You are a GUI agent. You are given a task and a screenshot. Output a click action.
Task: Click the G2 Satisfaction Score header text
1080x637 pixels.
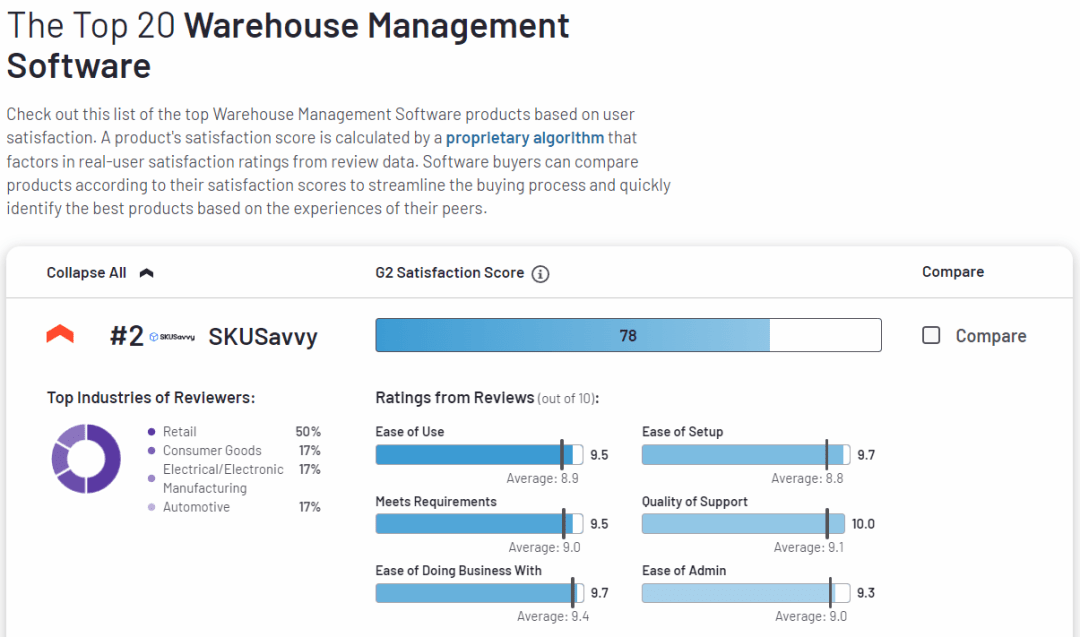[x=450, y=273]
